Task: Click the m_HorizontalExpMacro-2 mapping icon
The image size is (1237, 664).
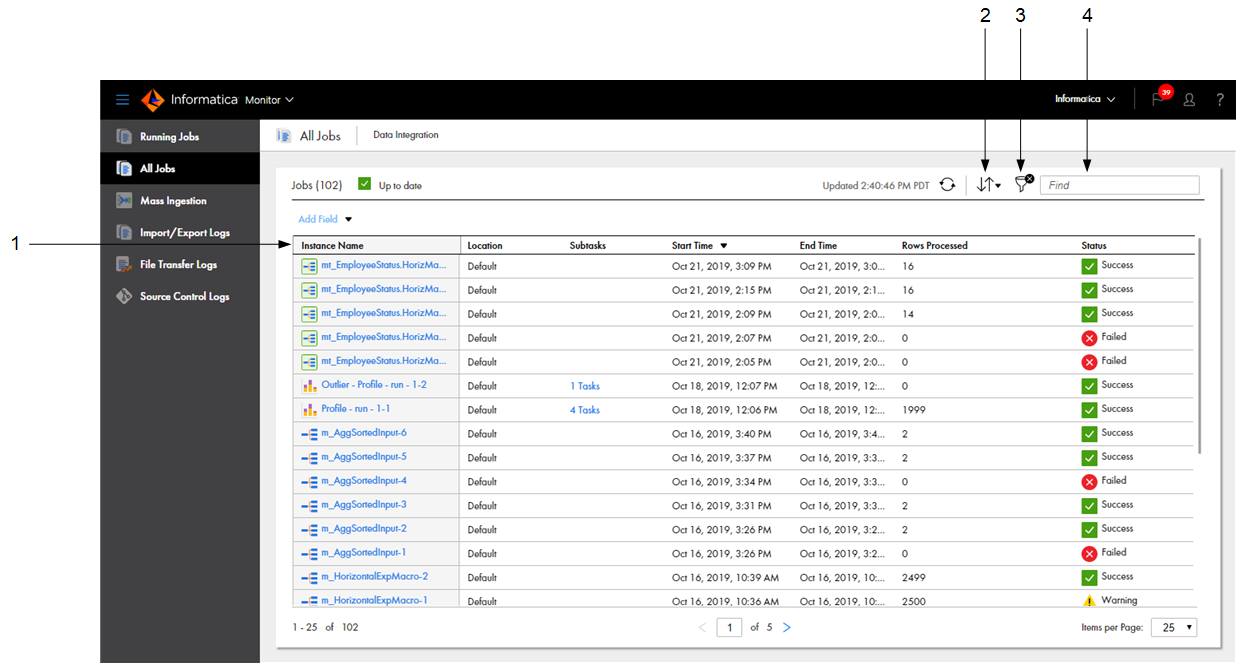Action: 309,577
